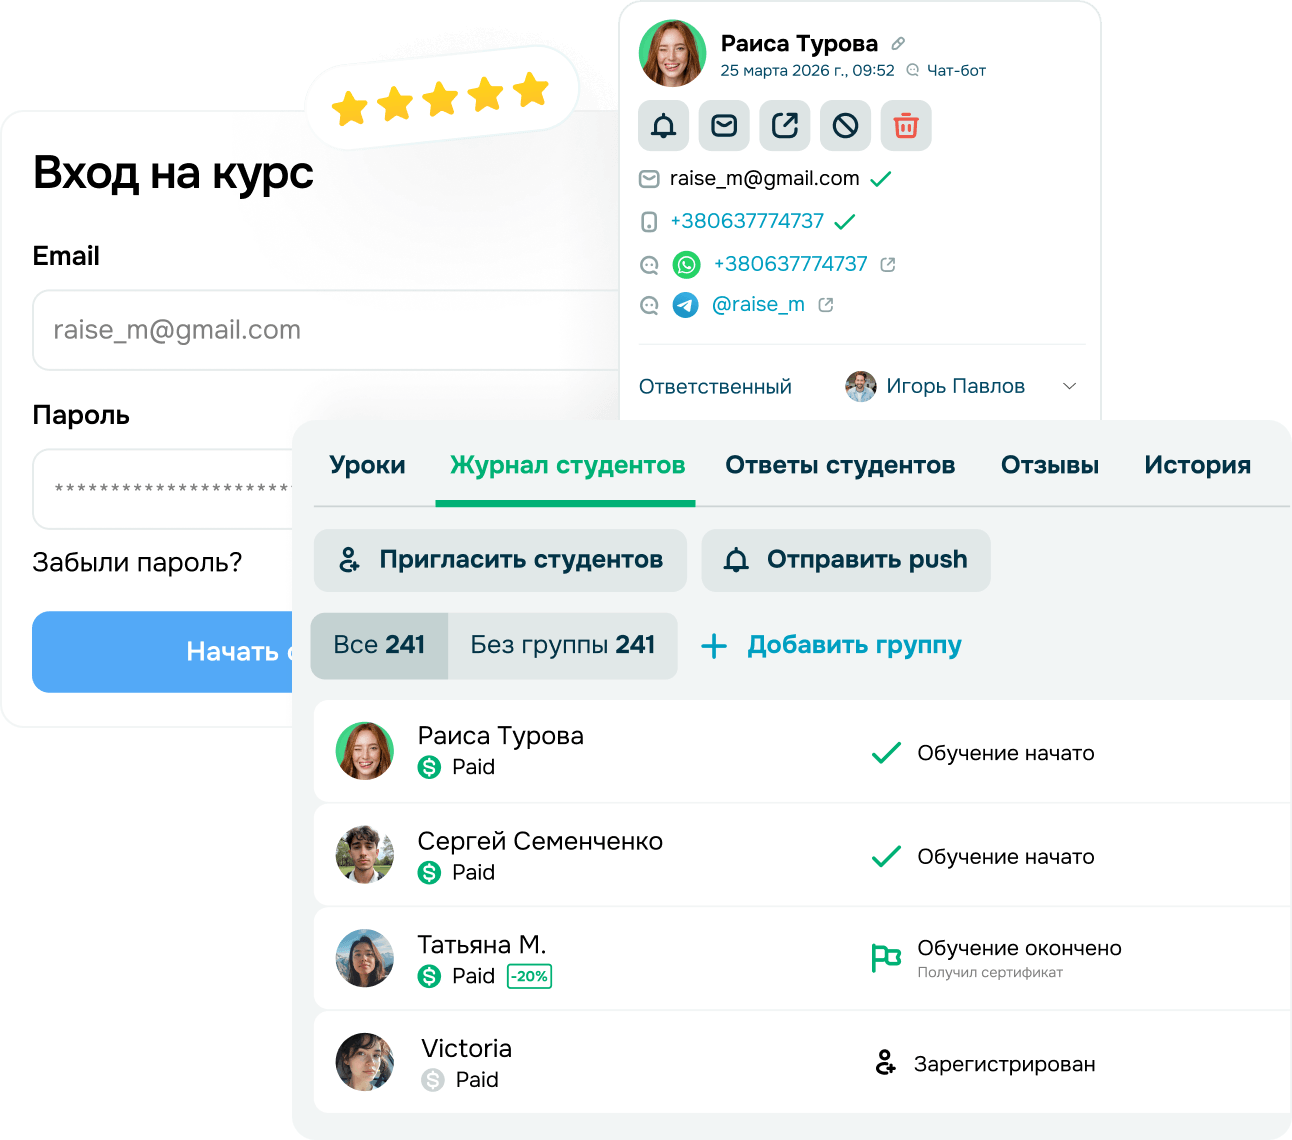Click the chat-bot icon in Telegram row
The width and height of the screenshot is (1292, 1140).
[649, 305]
